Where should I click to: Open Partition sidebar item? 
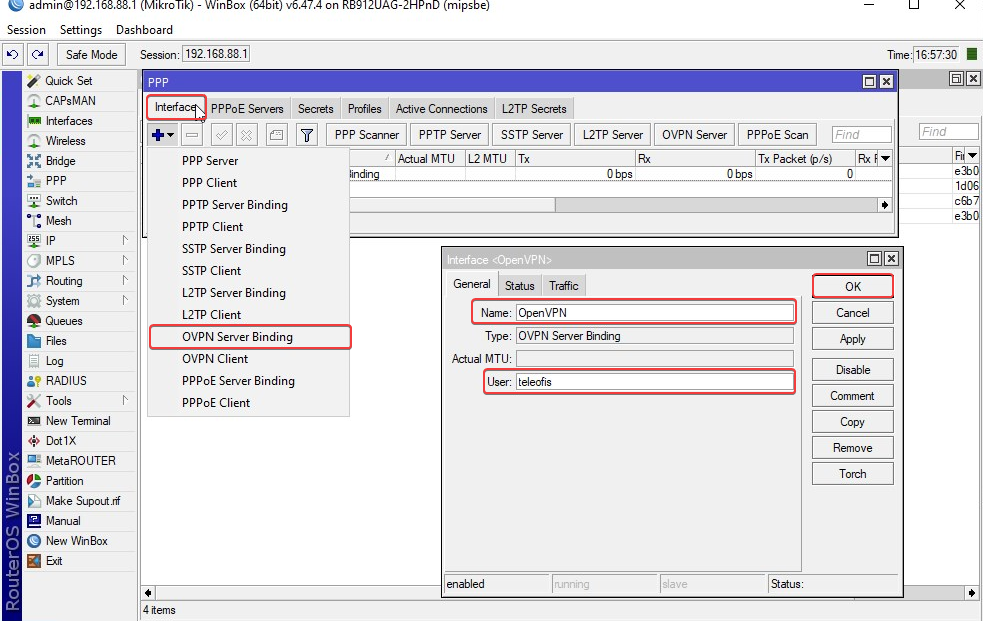[64, 481]
